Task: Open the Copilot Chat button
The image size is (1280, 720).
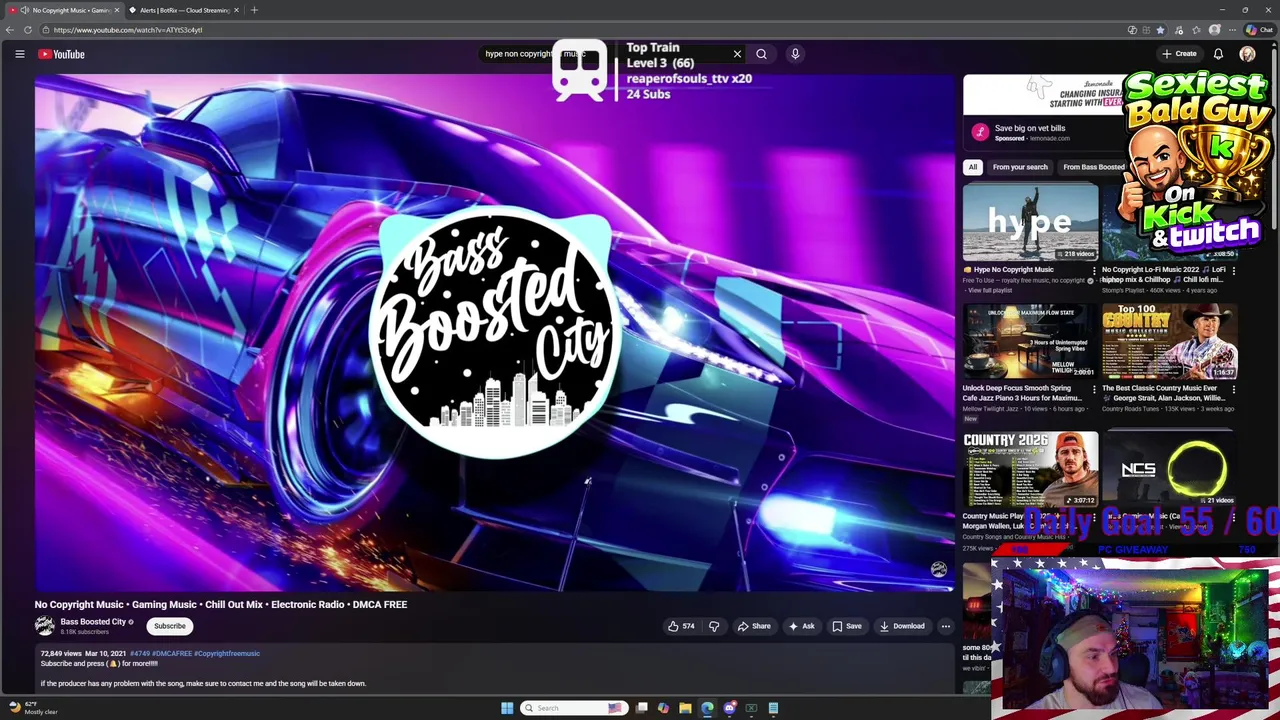Action: (1259, 30)
